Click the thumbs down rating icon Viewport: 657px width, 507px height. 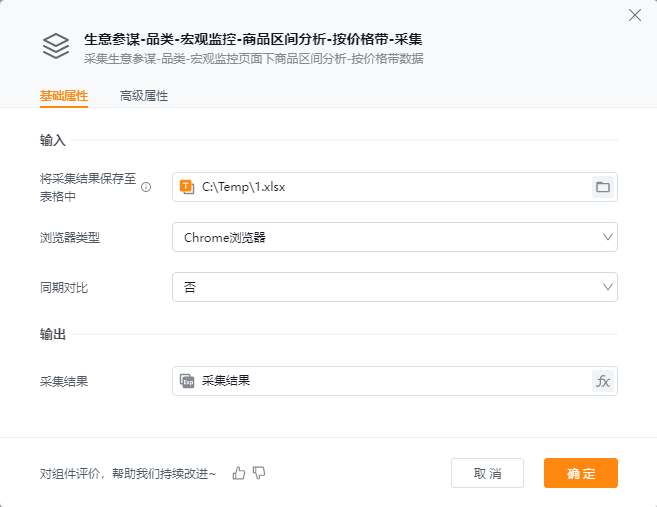pyautogui.click(x=259, y=473)
